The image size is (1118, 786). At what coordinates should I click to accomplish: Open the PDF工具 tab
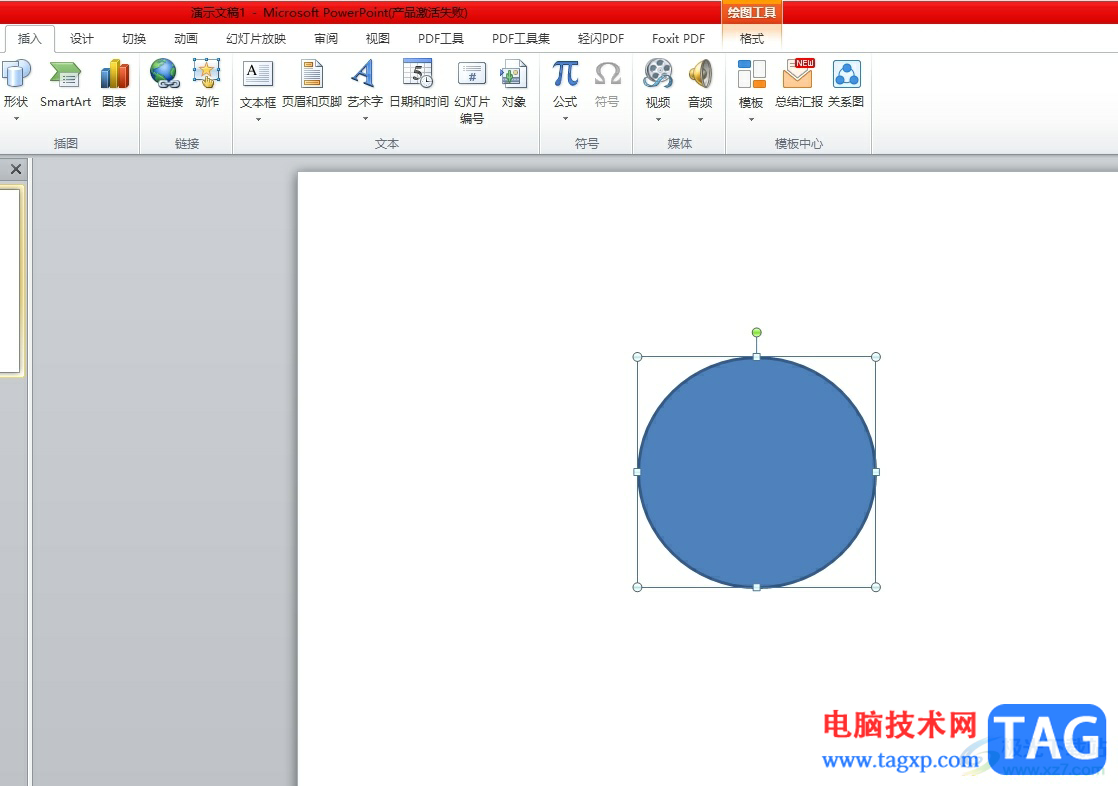click(441, 39)
